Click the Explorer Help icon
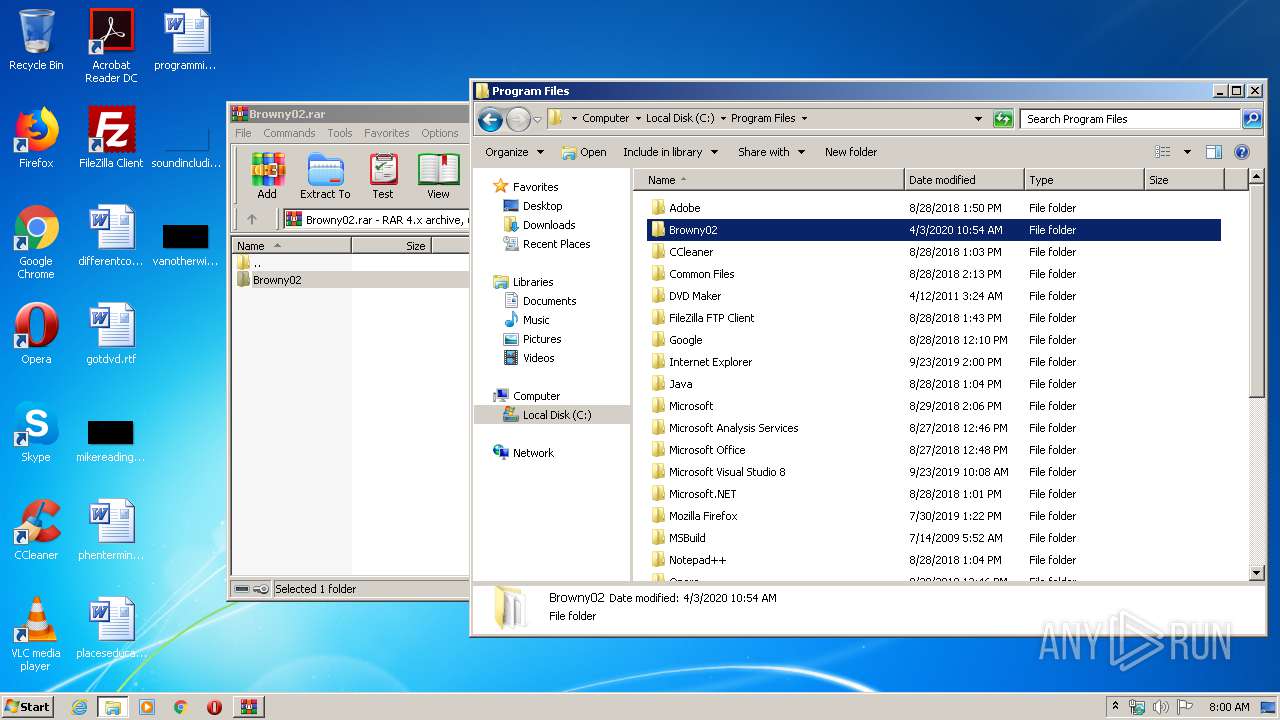The image size is (1280, 720). (1242, 152)
